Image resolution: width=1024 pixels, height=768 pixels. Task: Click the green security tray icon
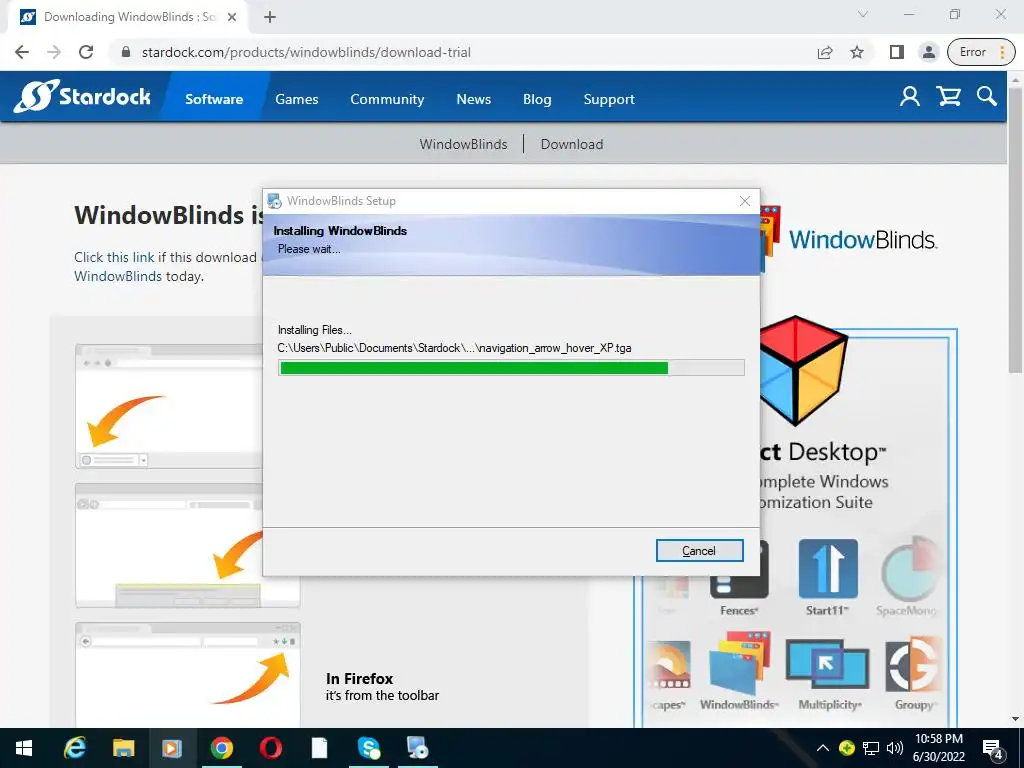point(847,748)
